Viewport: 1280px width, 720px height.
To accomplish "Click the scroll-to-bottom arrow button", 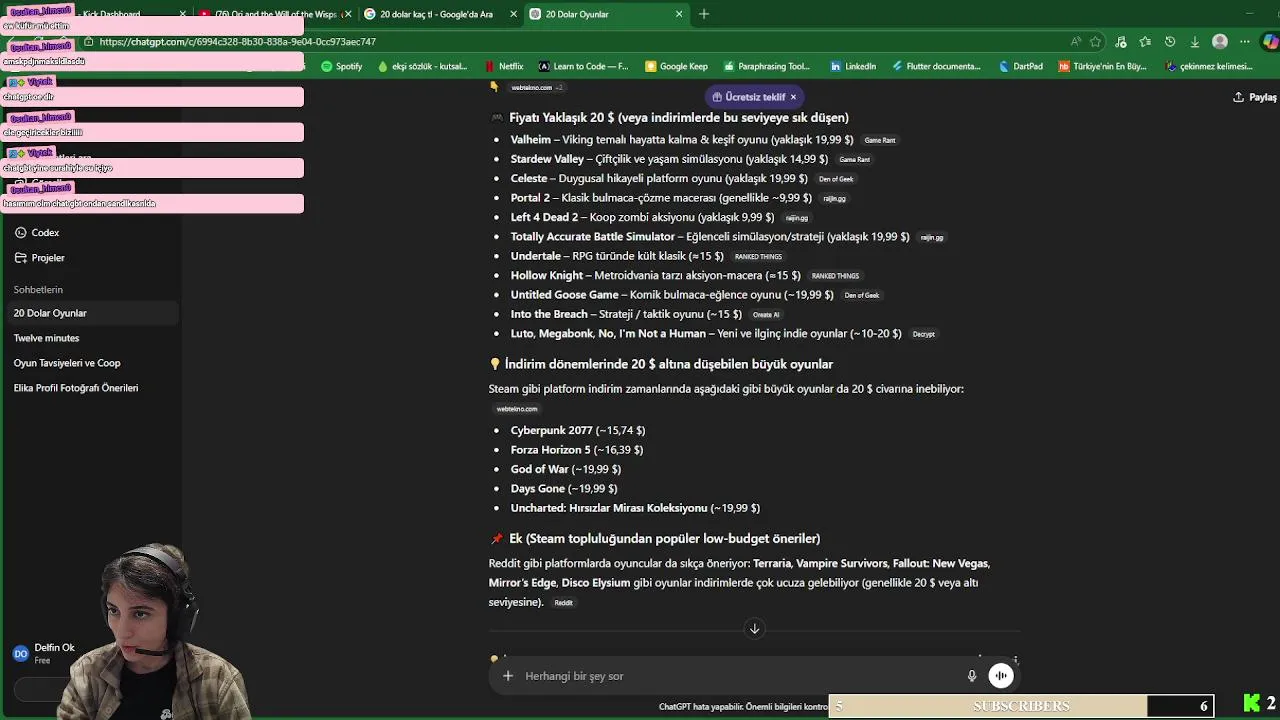I will (755, 628).
